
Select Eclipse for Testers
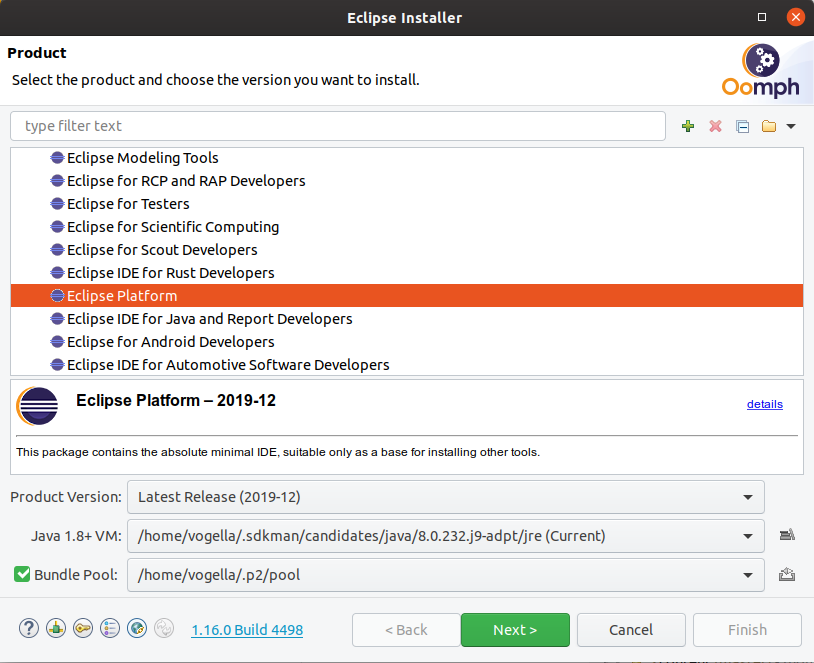(x=406, y=204)
